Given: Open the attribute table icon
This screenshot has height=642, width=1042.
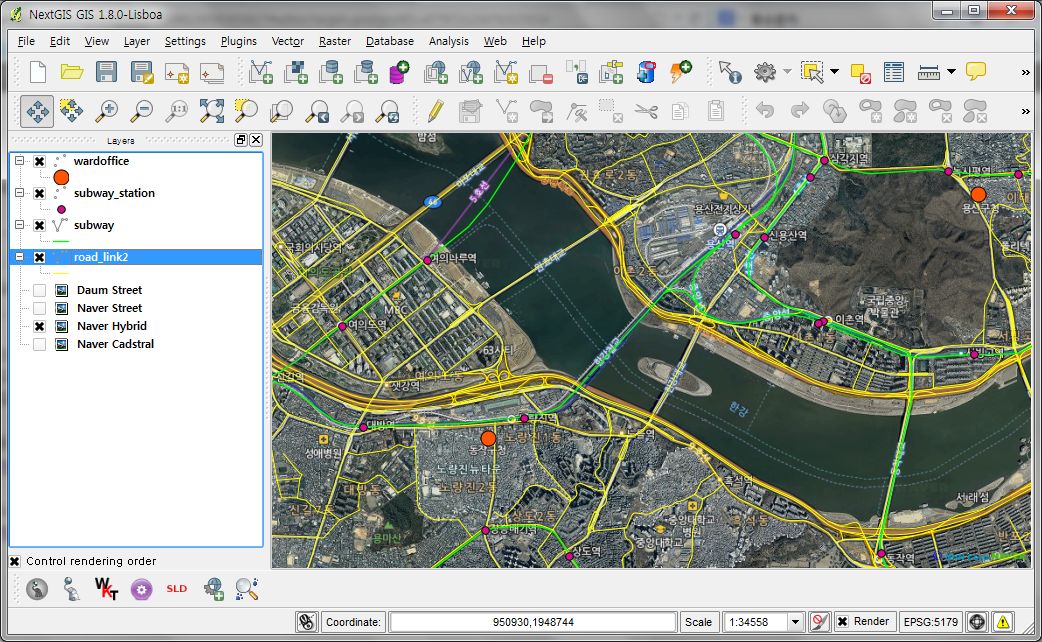Looking at the screenshot, I should [893, 72].
